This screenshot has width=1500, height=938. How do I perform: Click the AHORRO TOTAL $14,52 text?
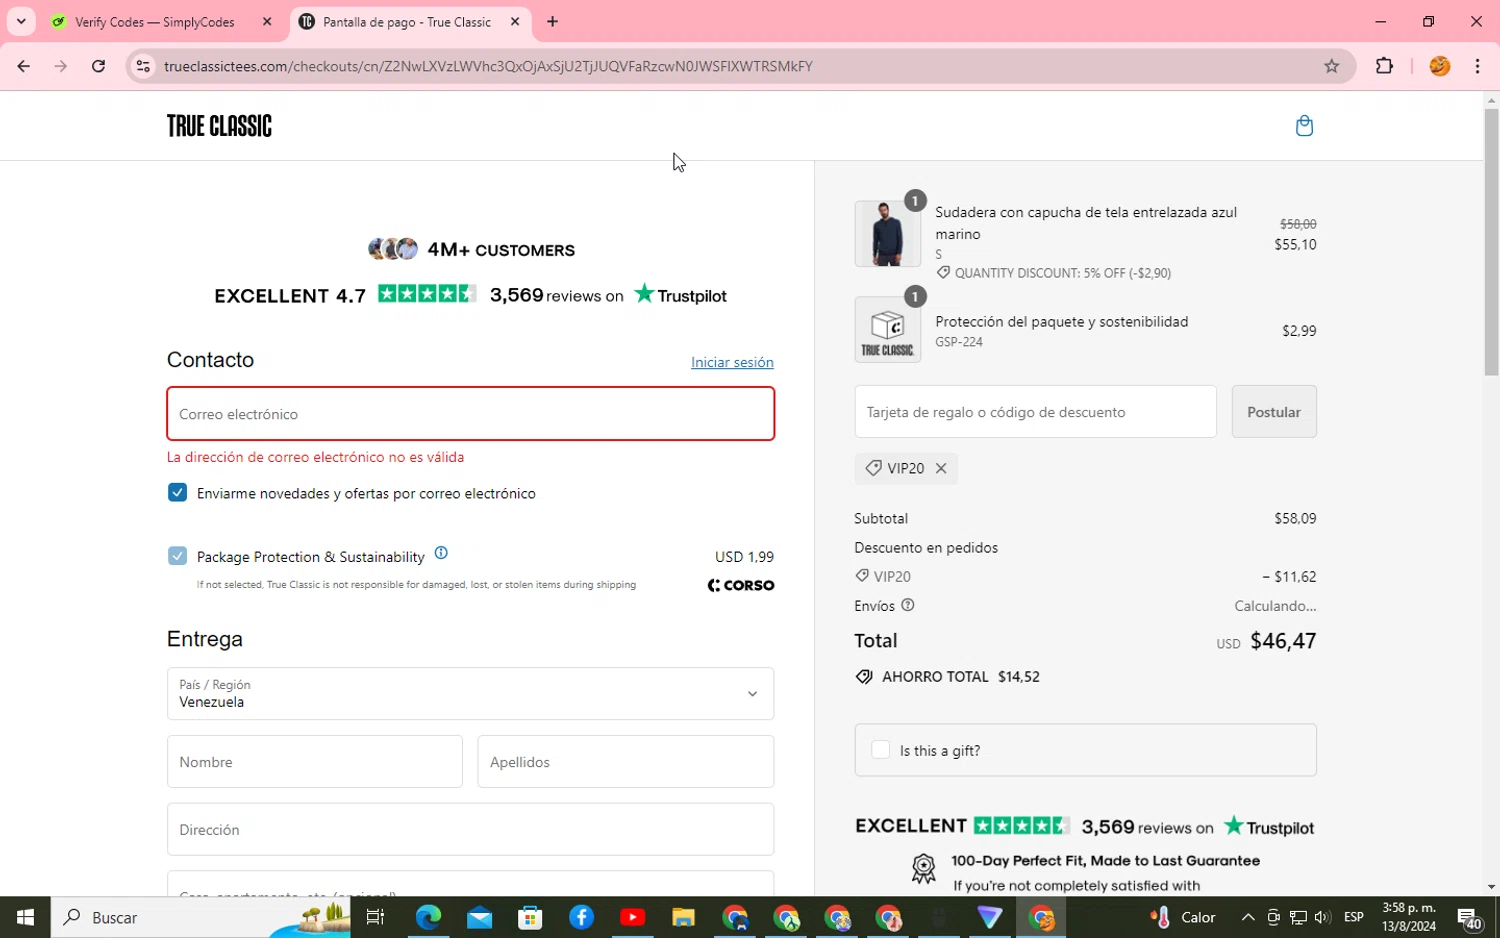961,677
